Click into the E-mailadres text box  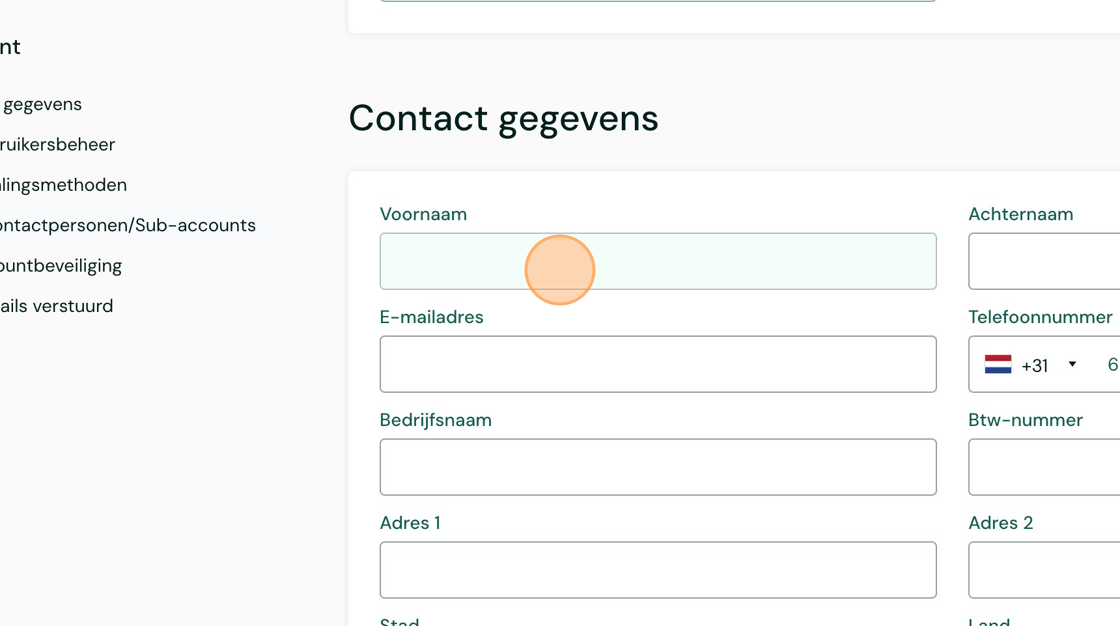point(658,364)
